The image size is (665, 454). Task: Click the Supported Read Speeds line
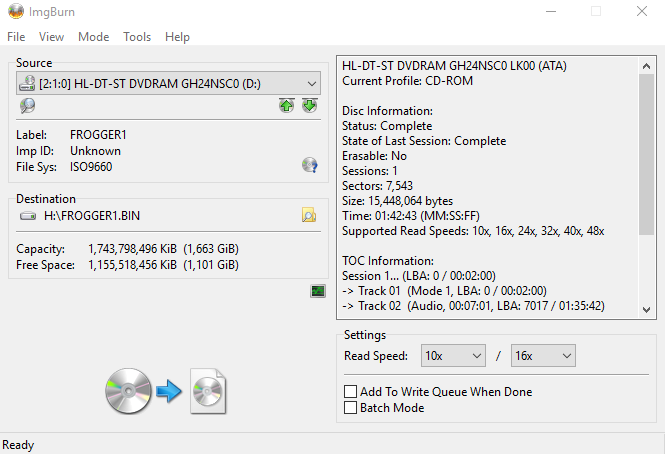(x=473, y=231)
